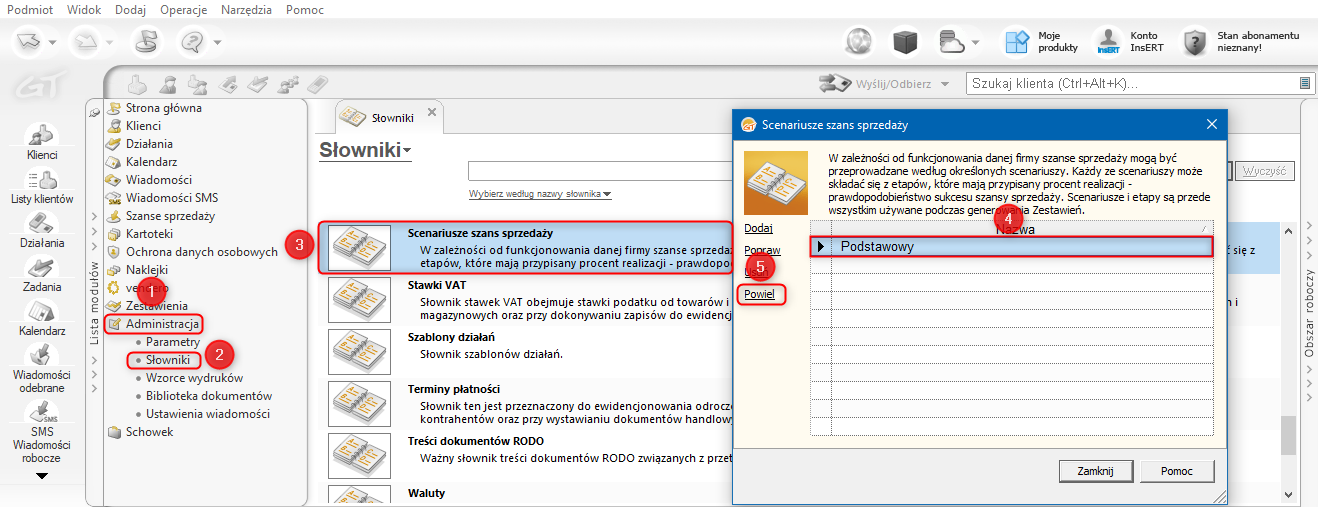The height and width of the screenshot is (507, 1318).
Task: Click the Szablony działań dictionary icon
Action: (359, 352)
